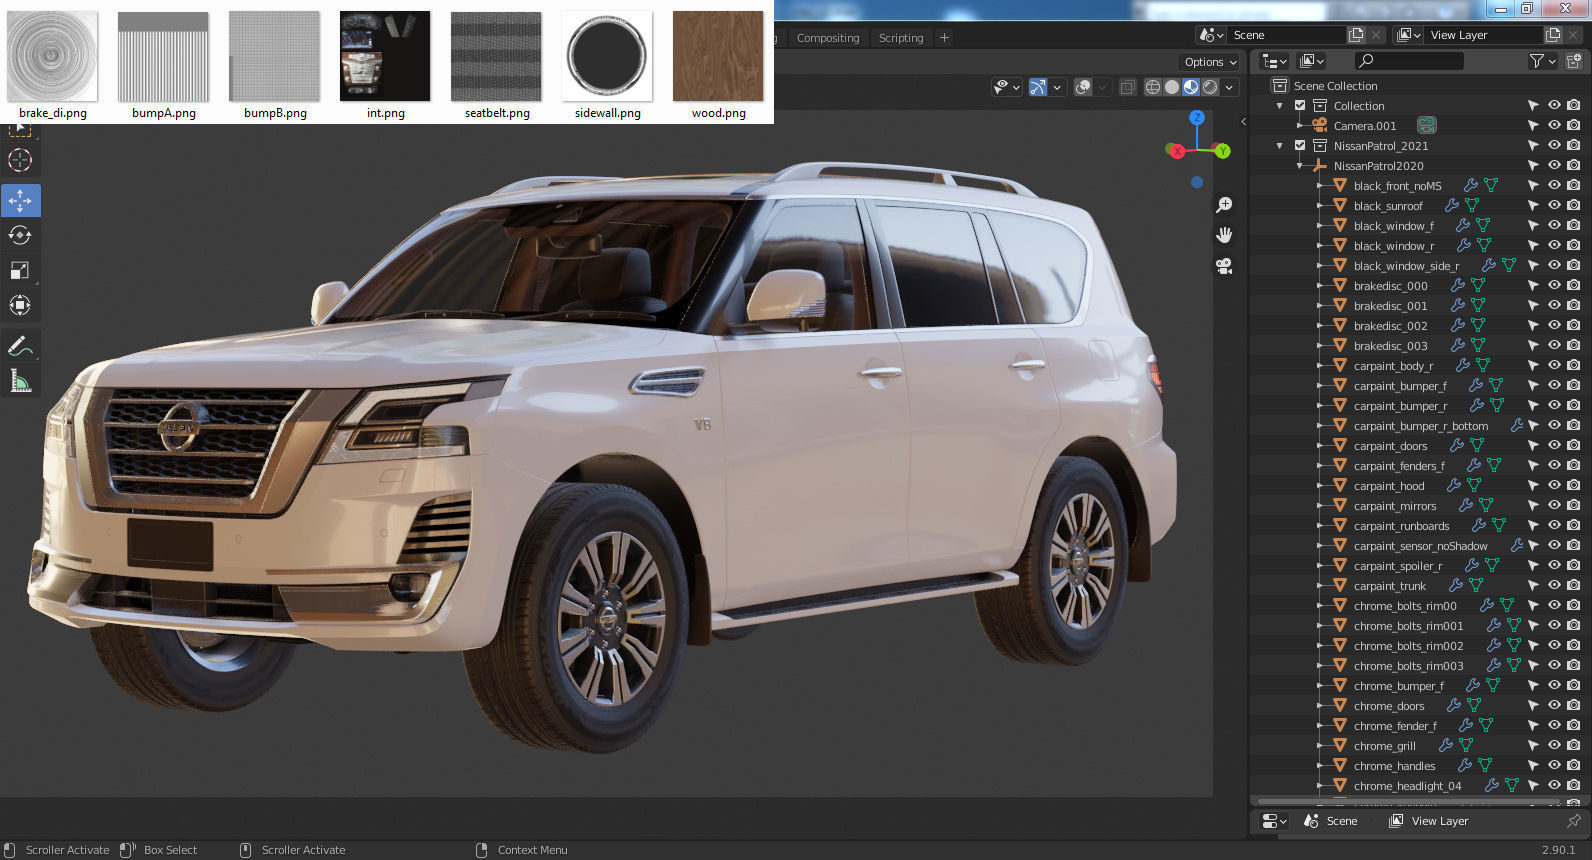Toggle render visibility for black_window_f

click(x=1574, y=225)
